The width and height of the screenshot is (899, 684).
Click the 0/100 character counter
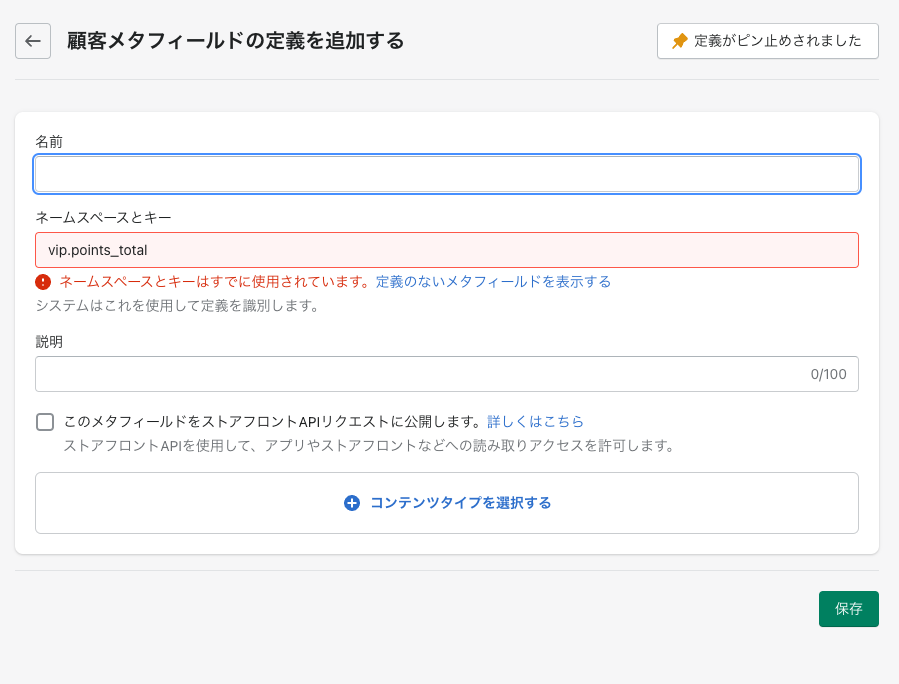[828, 374]
